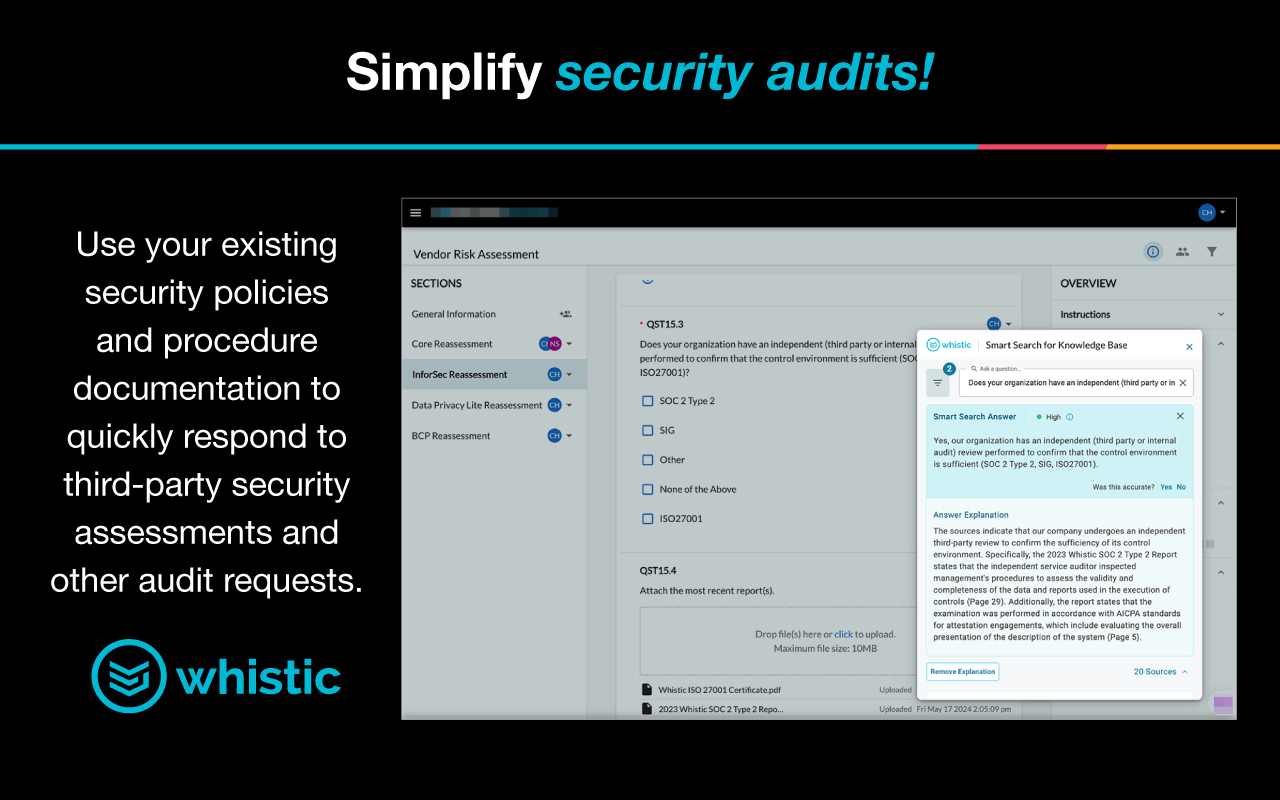Click the CH avatar on InforSec Reassessment
Screen dimensions: 1280x800
tap(554, 375)
